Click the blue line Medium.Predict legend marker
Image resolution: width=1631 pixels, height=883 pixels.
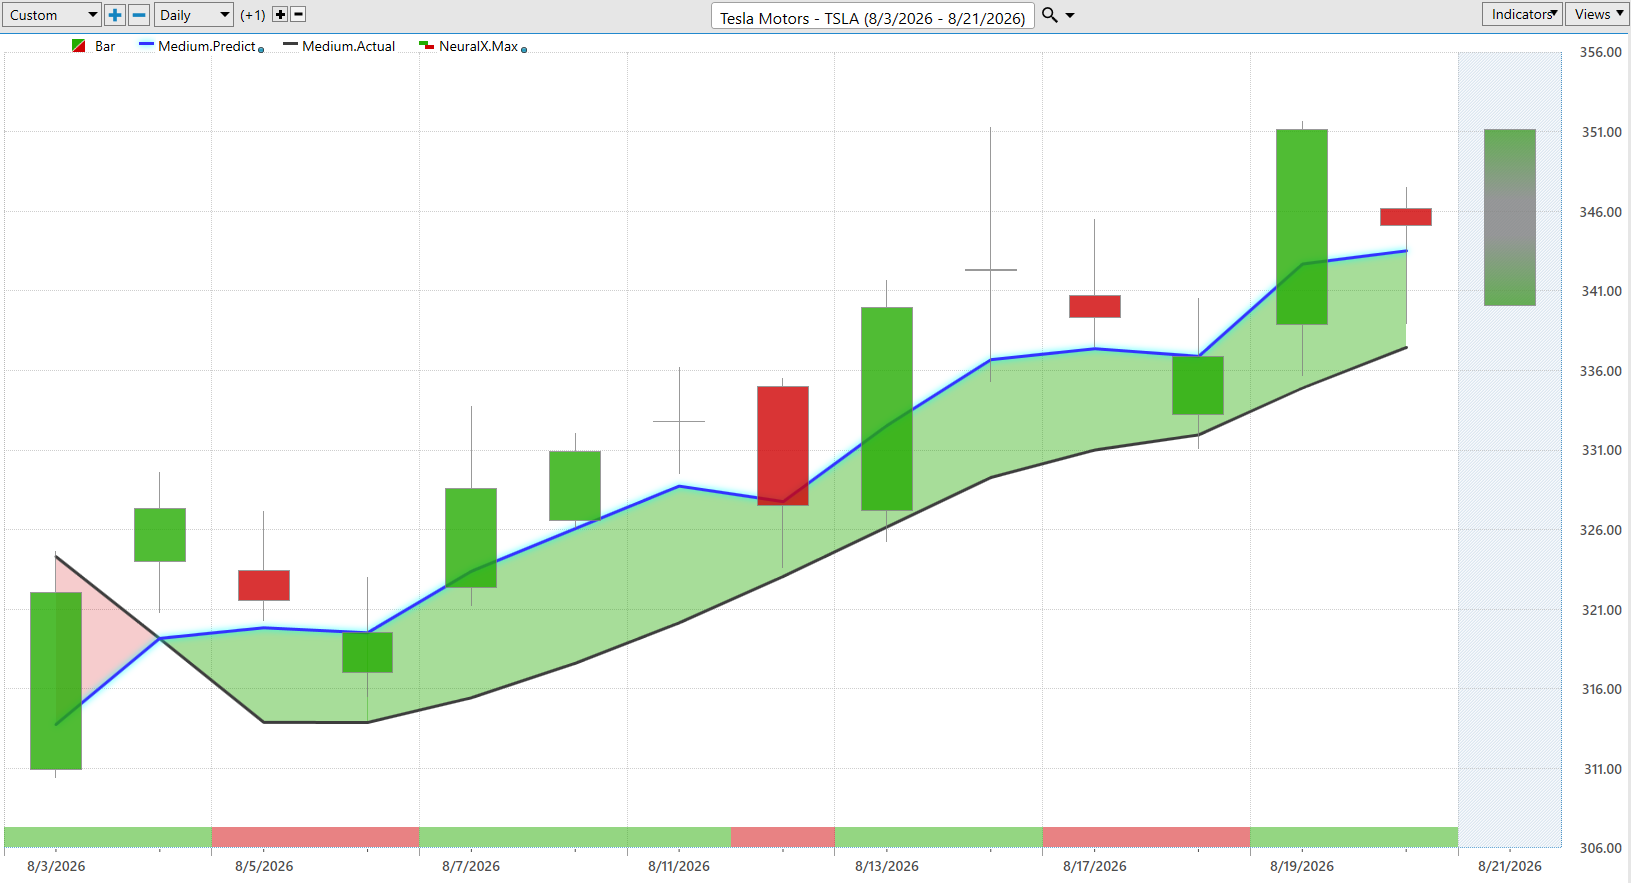click(146, 45)
